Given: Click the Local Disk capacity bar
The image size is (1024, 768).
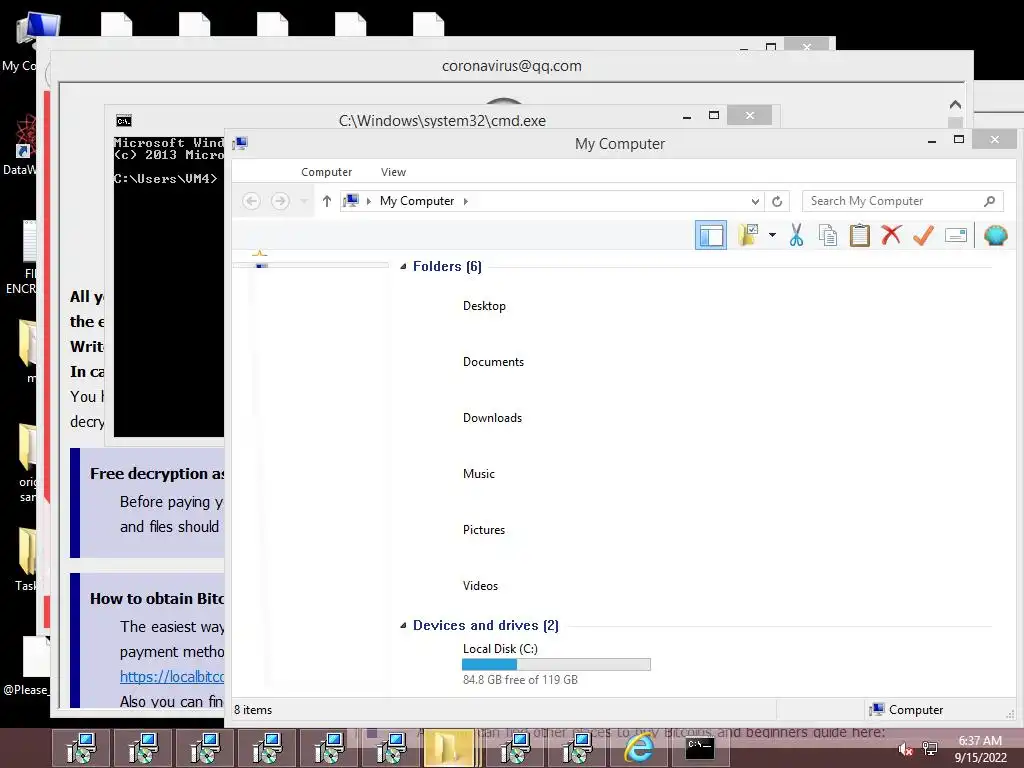Looking at the screenshot, I should [556, 665].
